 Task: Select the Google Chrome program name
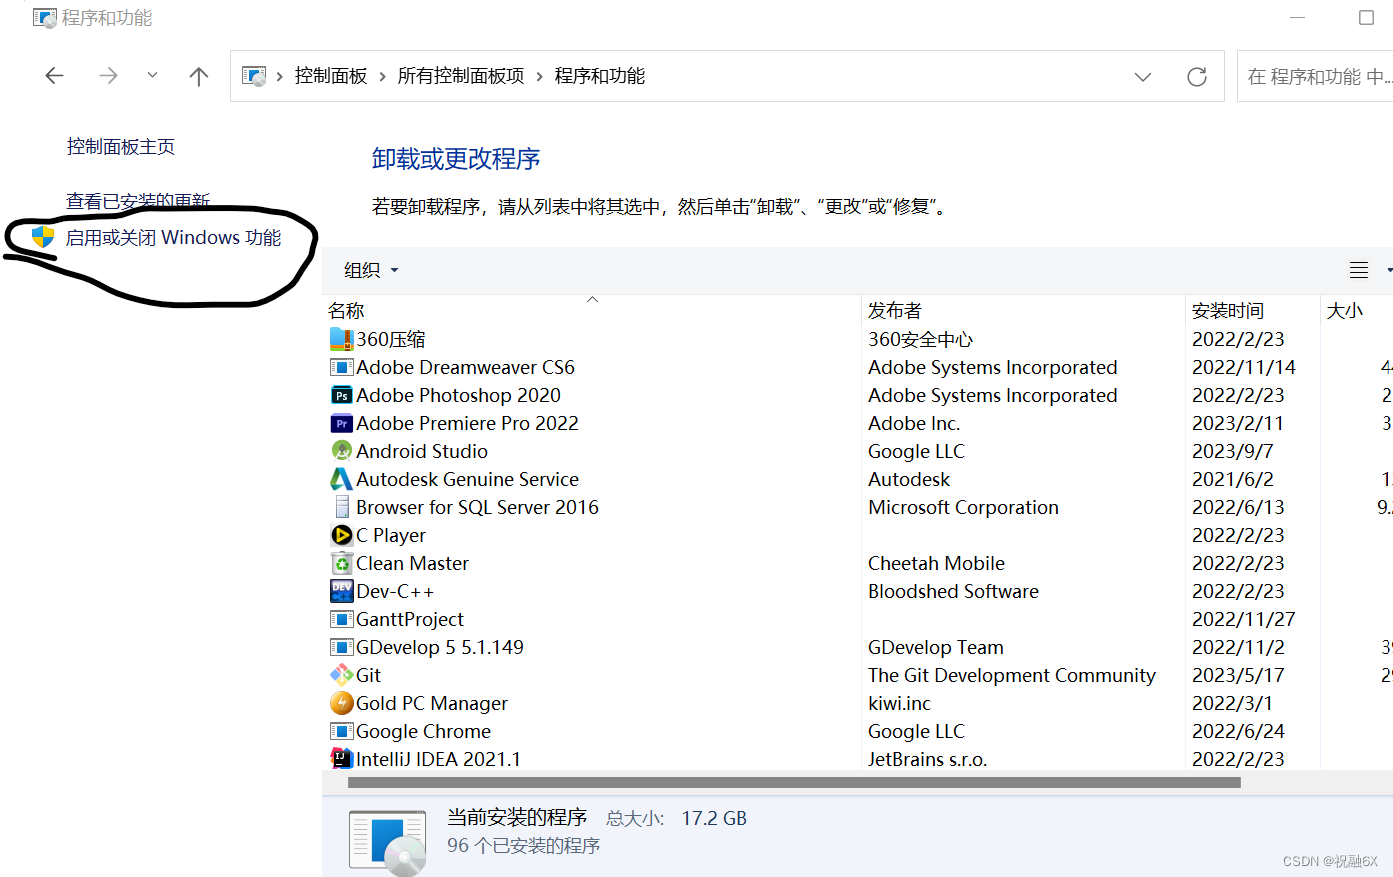423,731
